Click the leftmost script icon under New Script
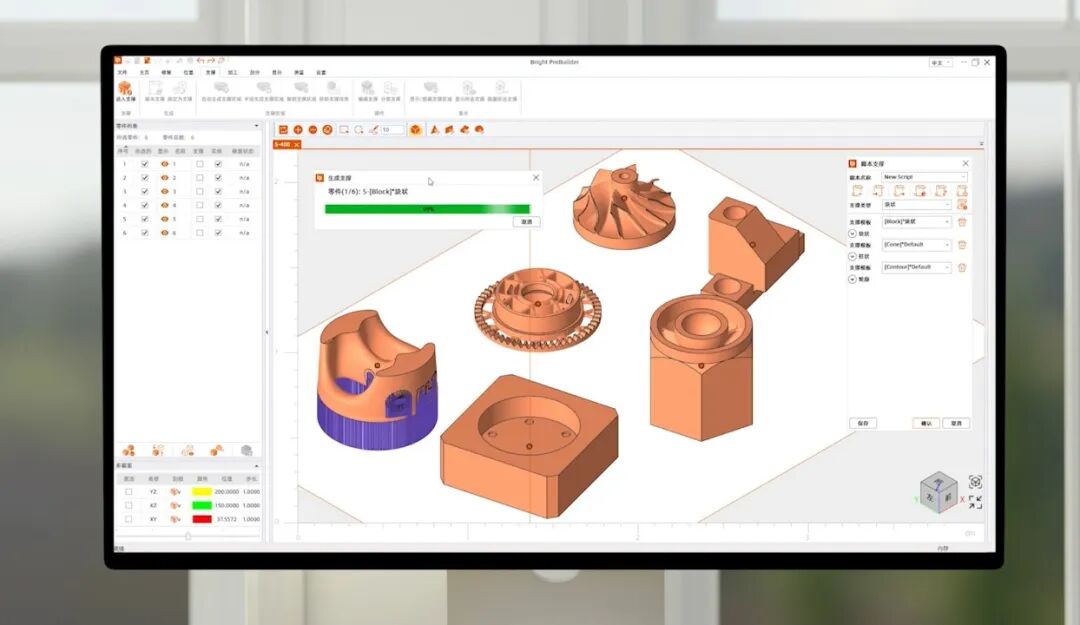The height and width of the screenshot is (625, 1080). pyautogui.click(x=858, y=191)
